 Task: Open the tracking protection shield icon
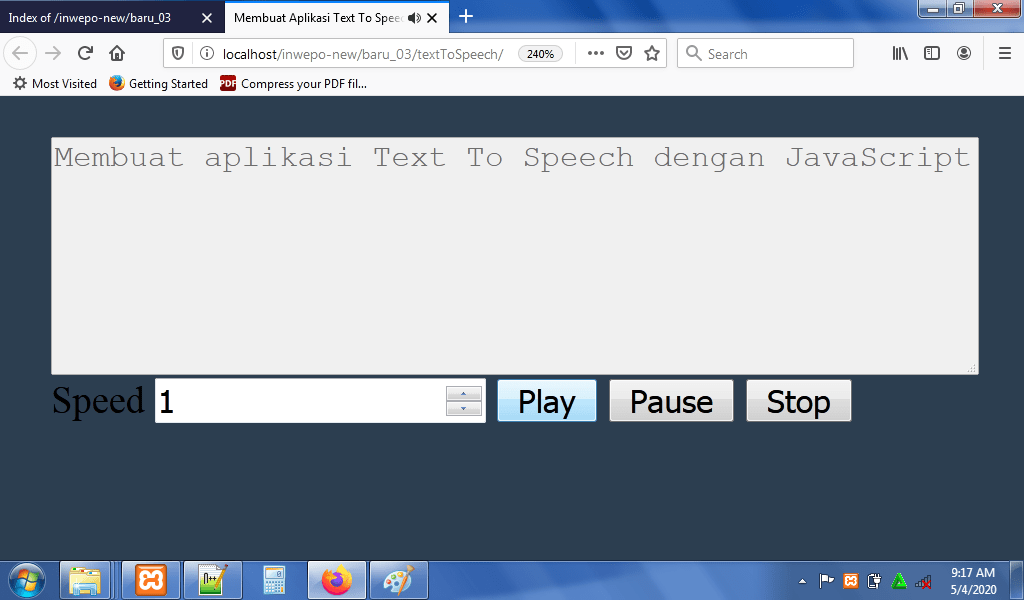coord(178,54)
